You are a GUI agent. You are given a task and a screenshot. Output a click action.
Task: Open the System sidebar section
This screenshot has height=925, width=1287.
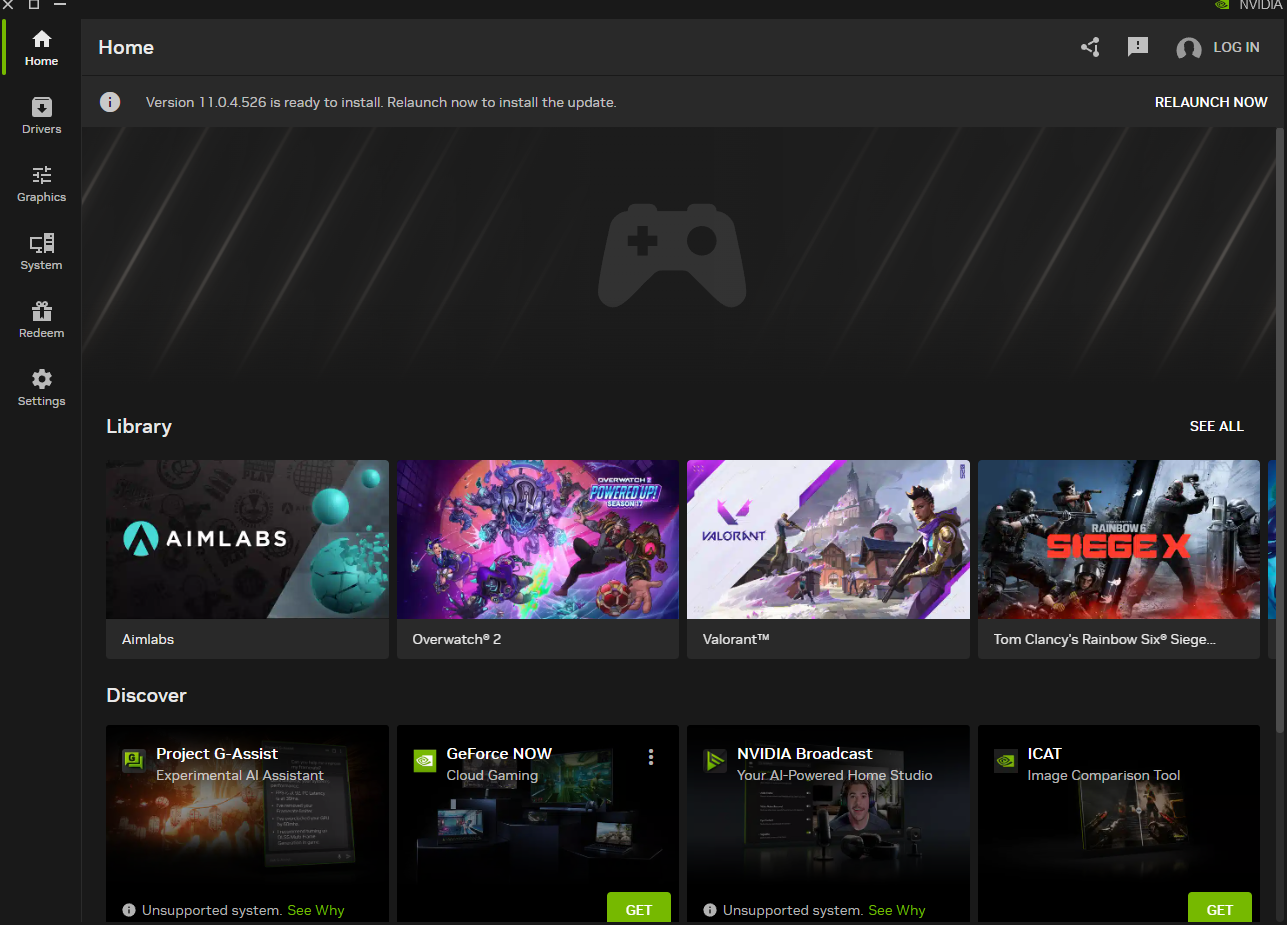(x=41, y=251)
